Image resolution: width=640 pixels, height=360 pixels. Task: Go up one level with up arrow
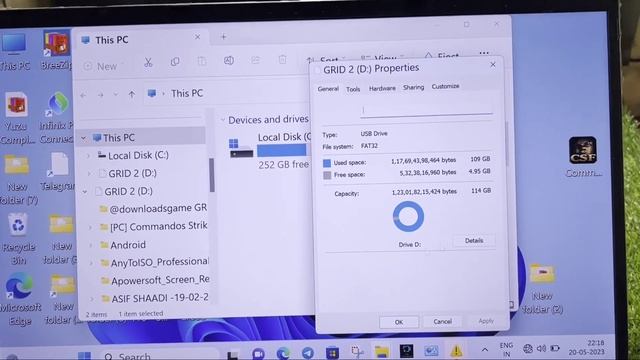point(131,95)
